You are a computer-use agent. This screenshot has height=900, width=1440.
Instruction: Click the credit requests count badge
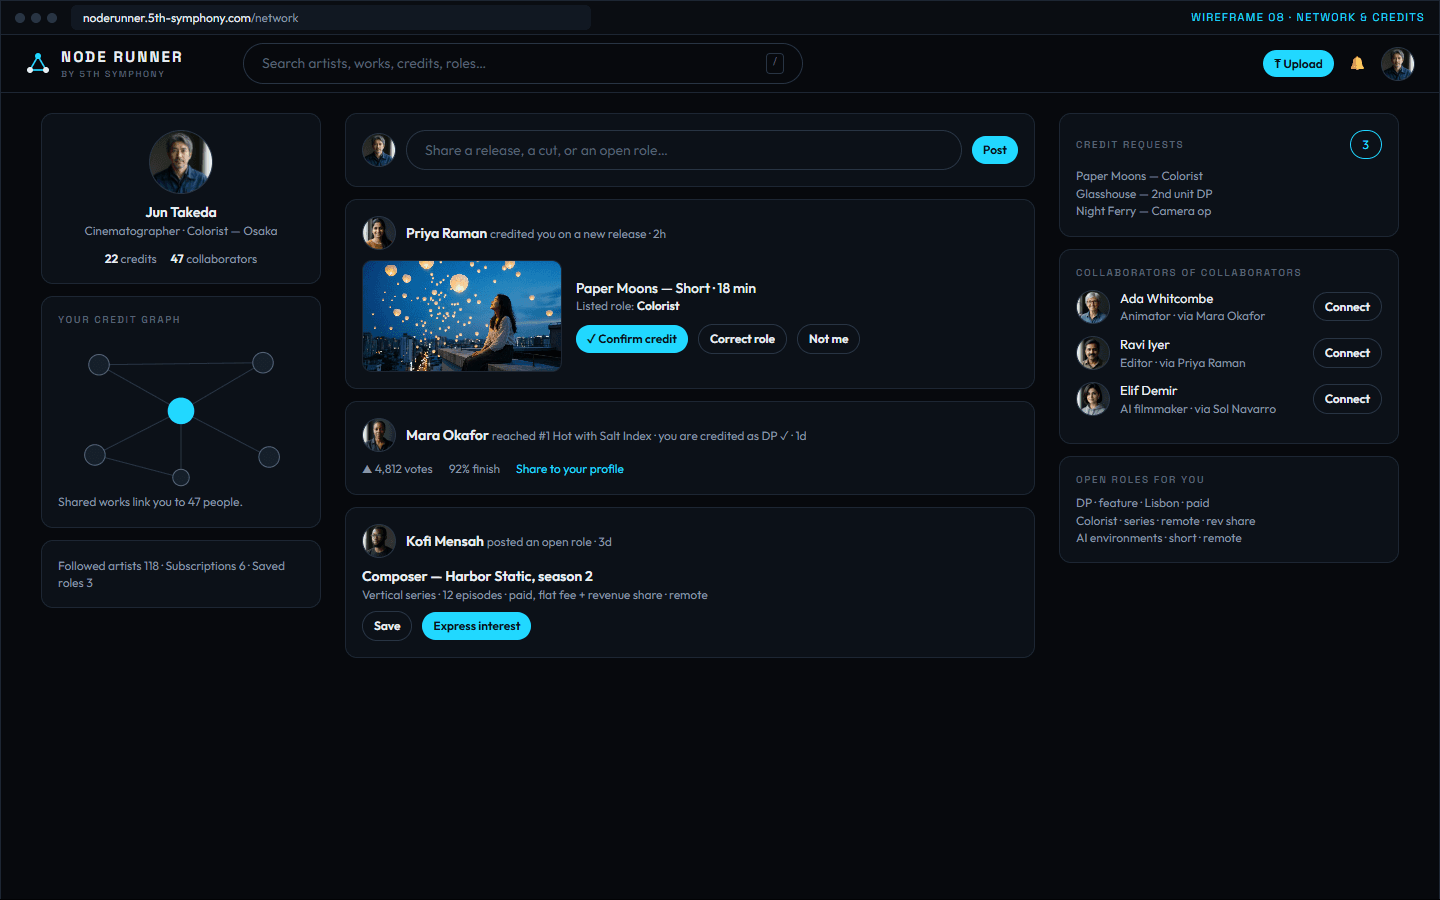pyautogui.click(x=1365, y=145)
